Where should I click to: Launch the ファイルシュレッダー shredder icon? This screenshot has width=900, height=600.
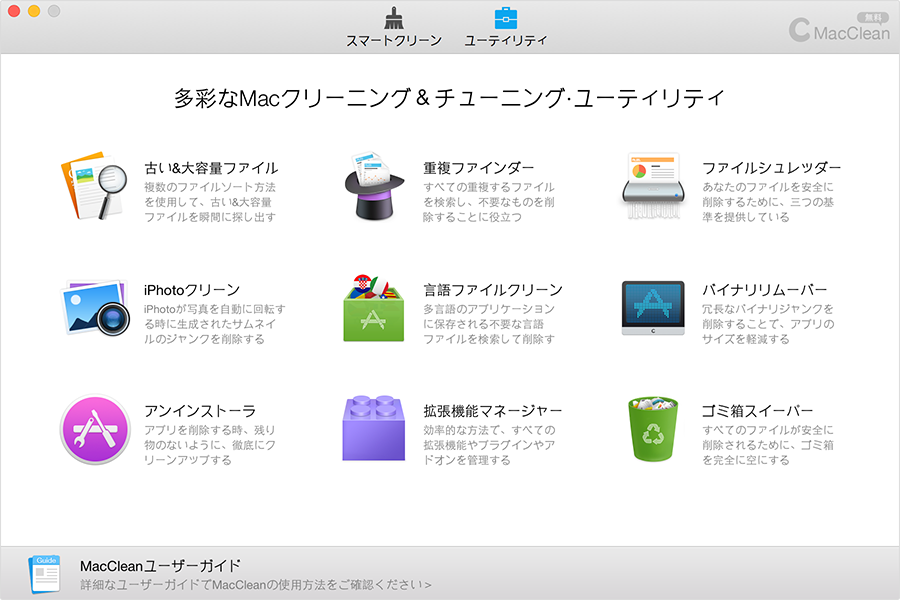click(x=653, y=186)
